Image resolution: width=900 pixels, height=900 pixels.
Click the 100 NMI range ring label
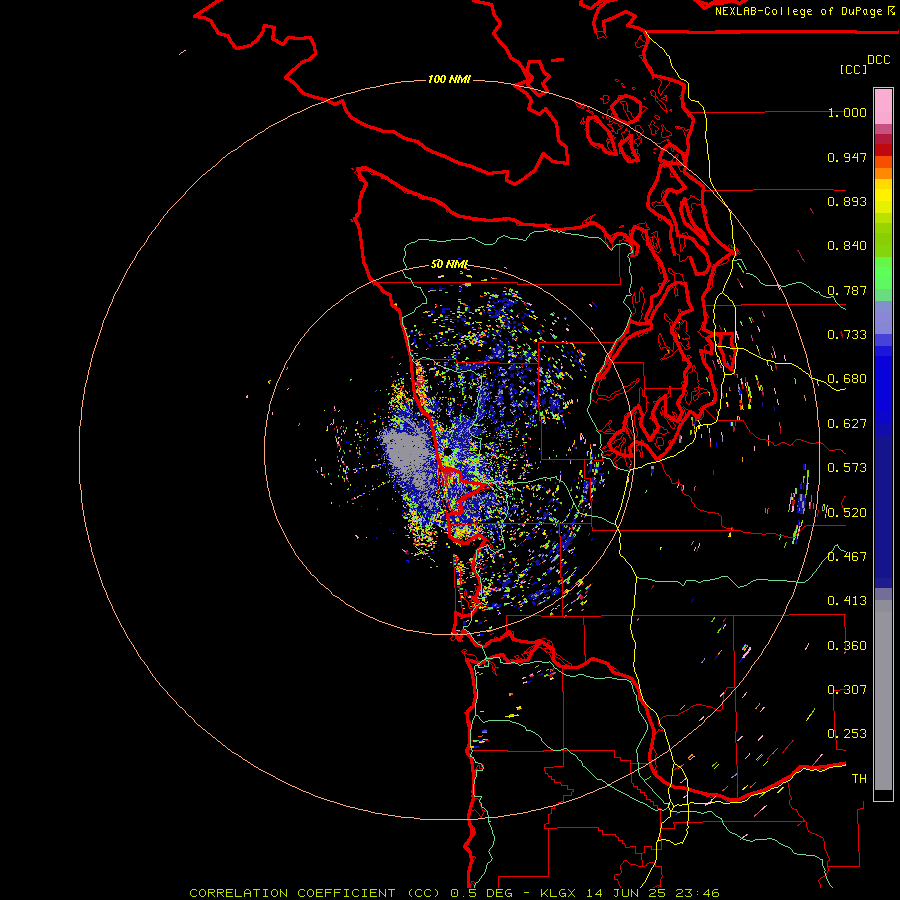[x=449, y=79]
